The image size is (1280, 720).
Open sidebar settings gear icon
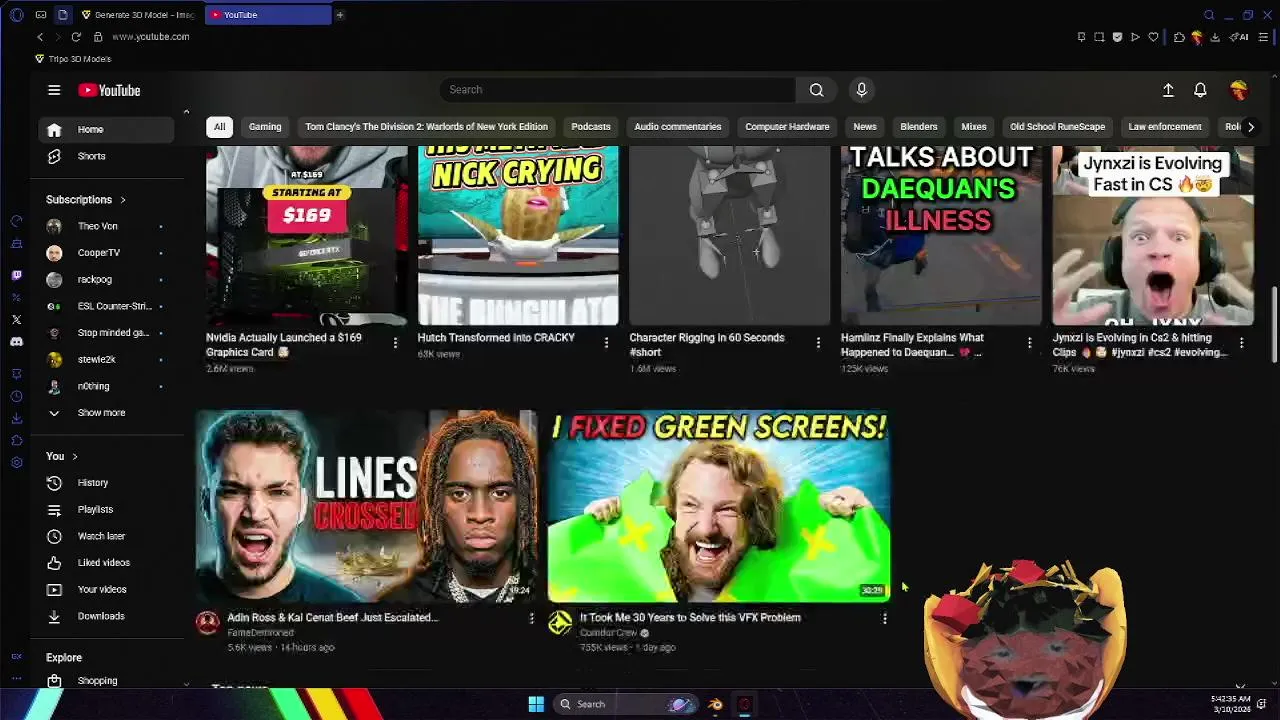pos(16,462)
